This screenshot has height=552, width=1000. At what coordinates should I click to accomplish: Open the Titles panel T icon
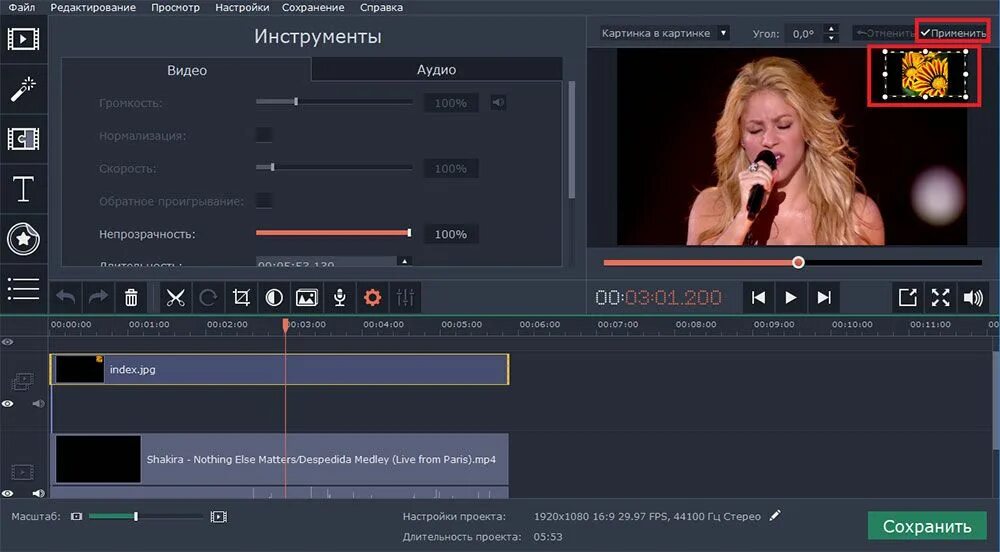(23, 189)
